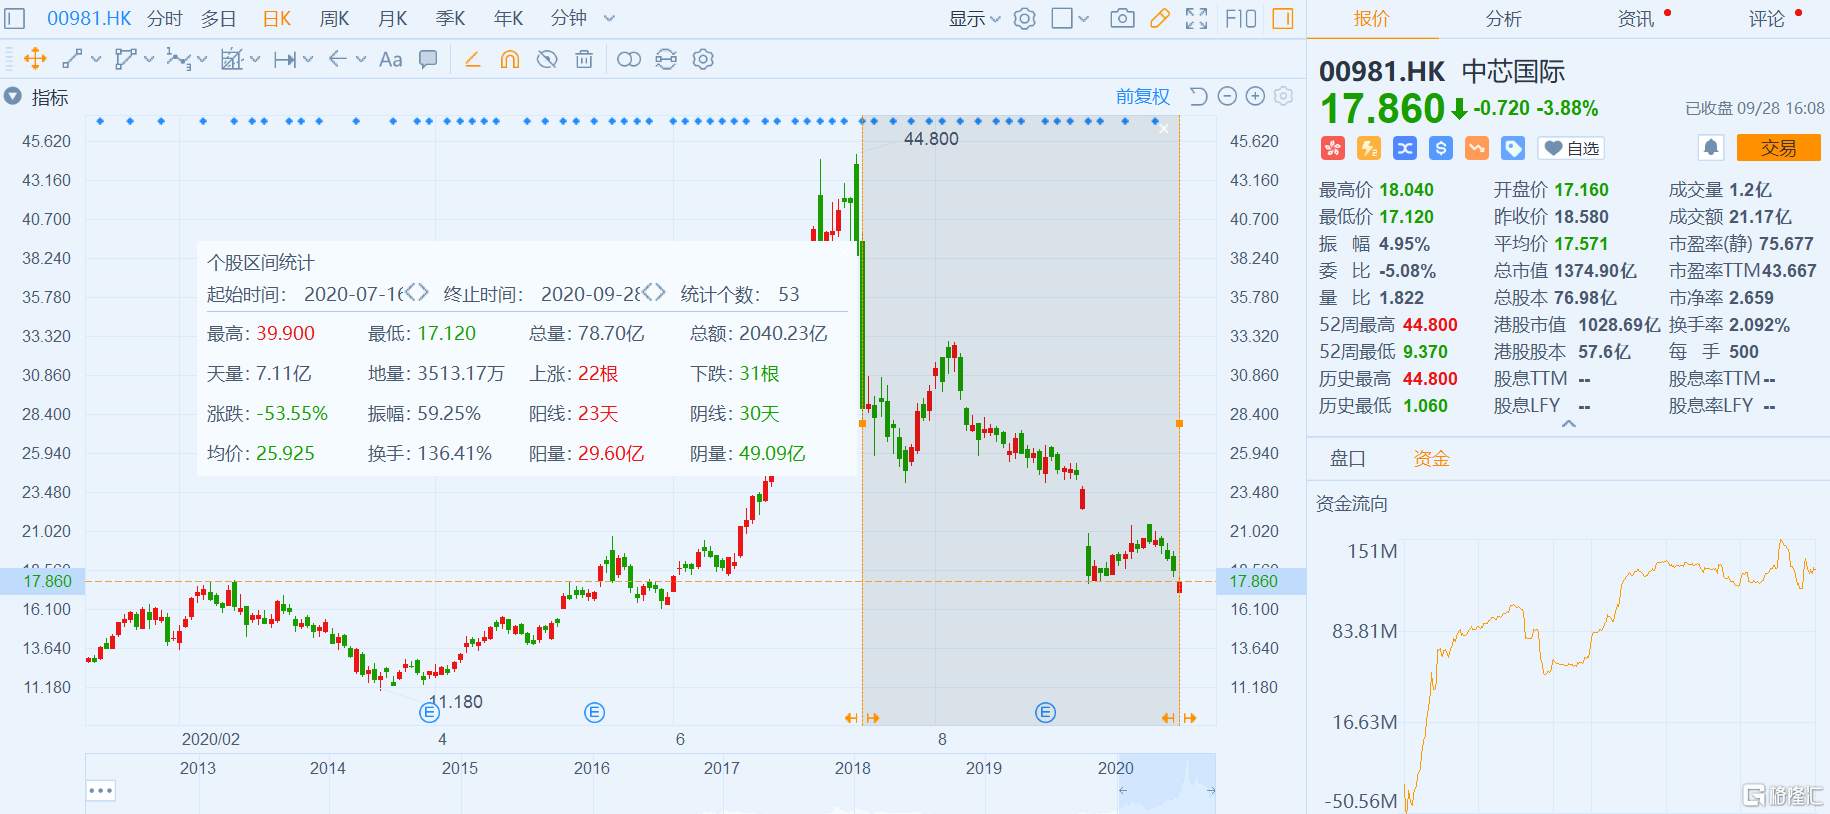The height and width of the screenshot is (814, 1830).
Task: Expand the measurement tool dropdown arrow
Action: pos(255,59)
